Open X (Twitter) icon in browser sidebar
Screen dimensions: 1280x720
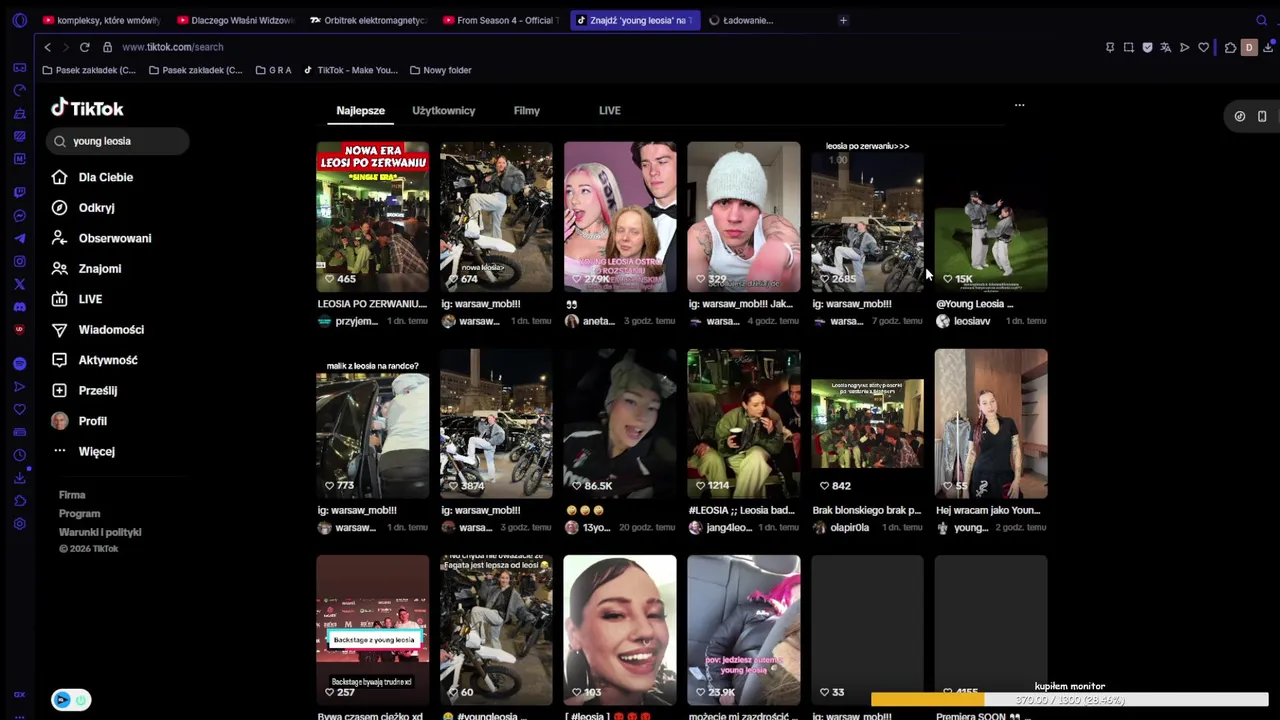tap(20, 285)
